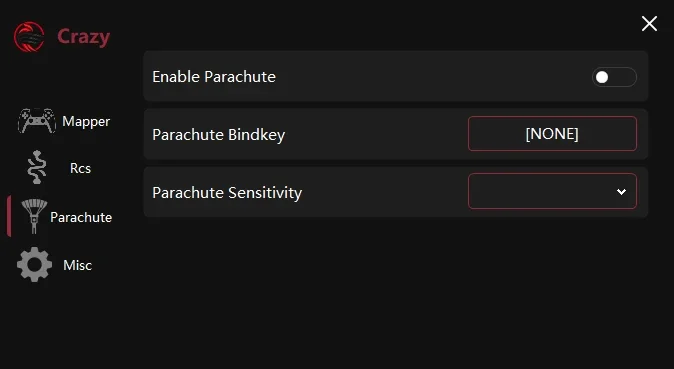Image resolution: width=674 pixels, height=369 pixels.
Task: Click the Rcs recoil squiggle icon
Action: (37, 167)
